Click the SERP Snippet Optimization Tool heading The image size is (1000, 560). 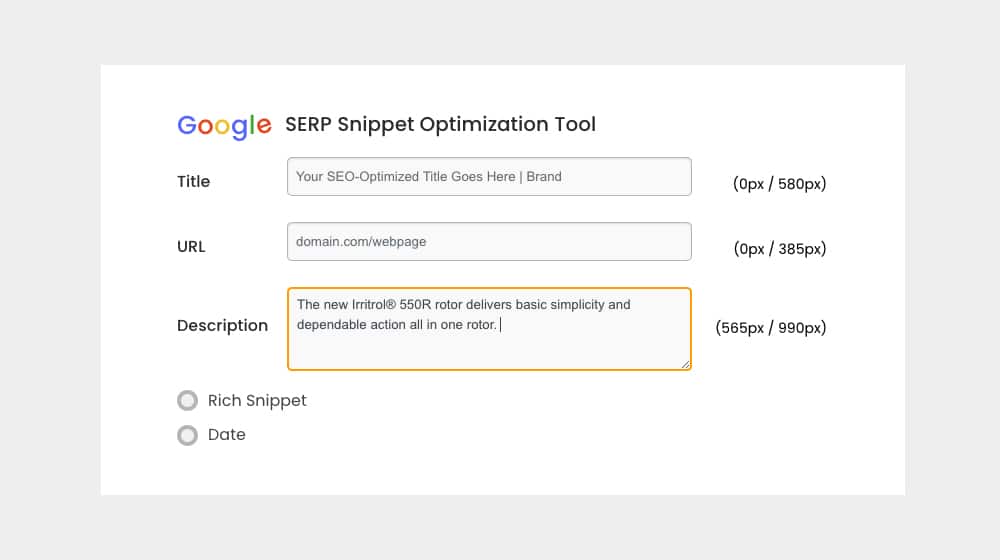(x=440, y=124)
